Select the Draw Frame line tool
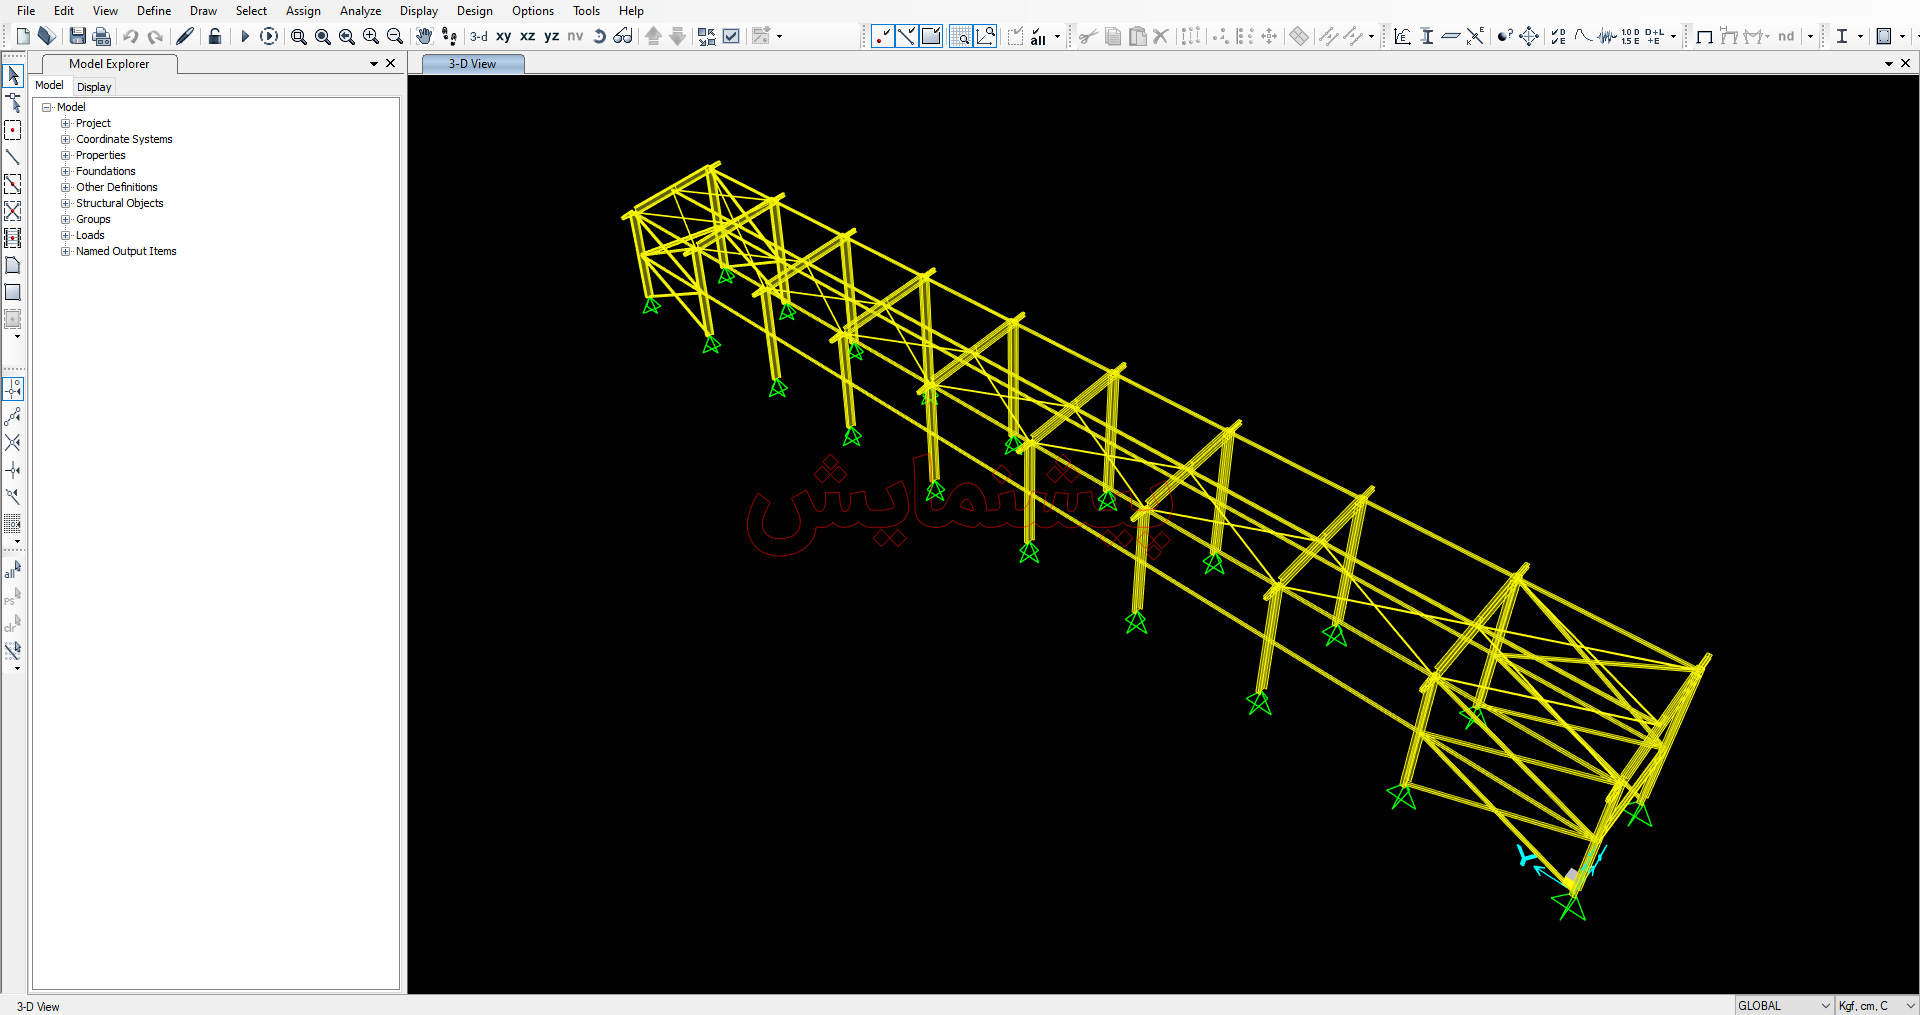This screenshot has height=1015, width=1920. click(13, 157)
